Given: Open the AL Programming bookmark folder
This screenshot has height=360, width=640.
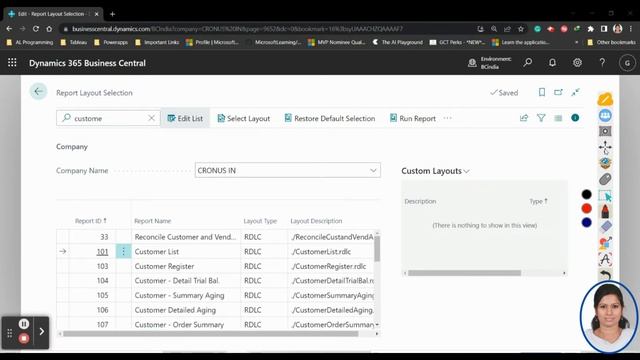Looking at the screenshot, I should point(30,42).
